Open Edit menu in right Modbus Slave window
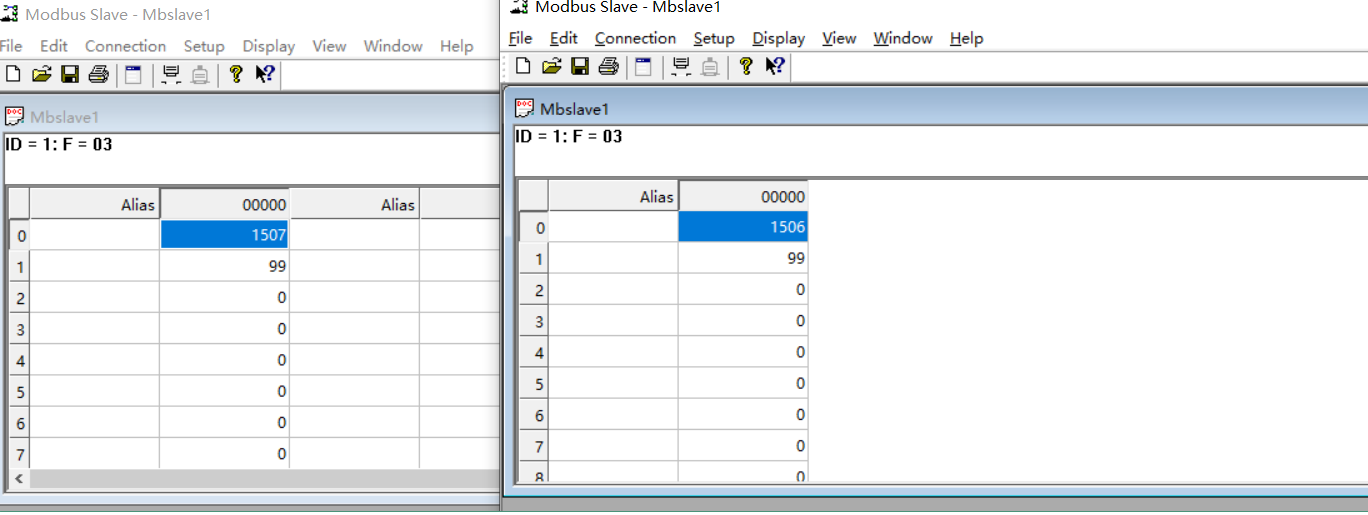 coord(564,38)
